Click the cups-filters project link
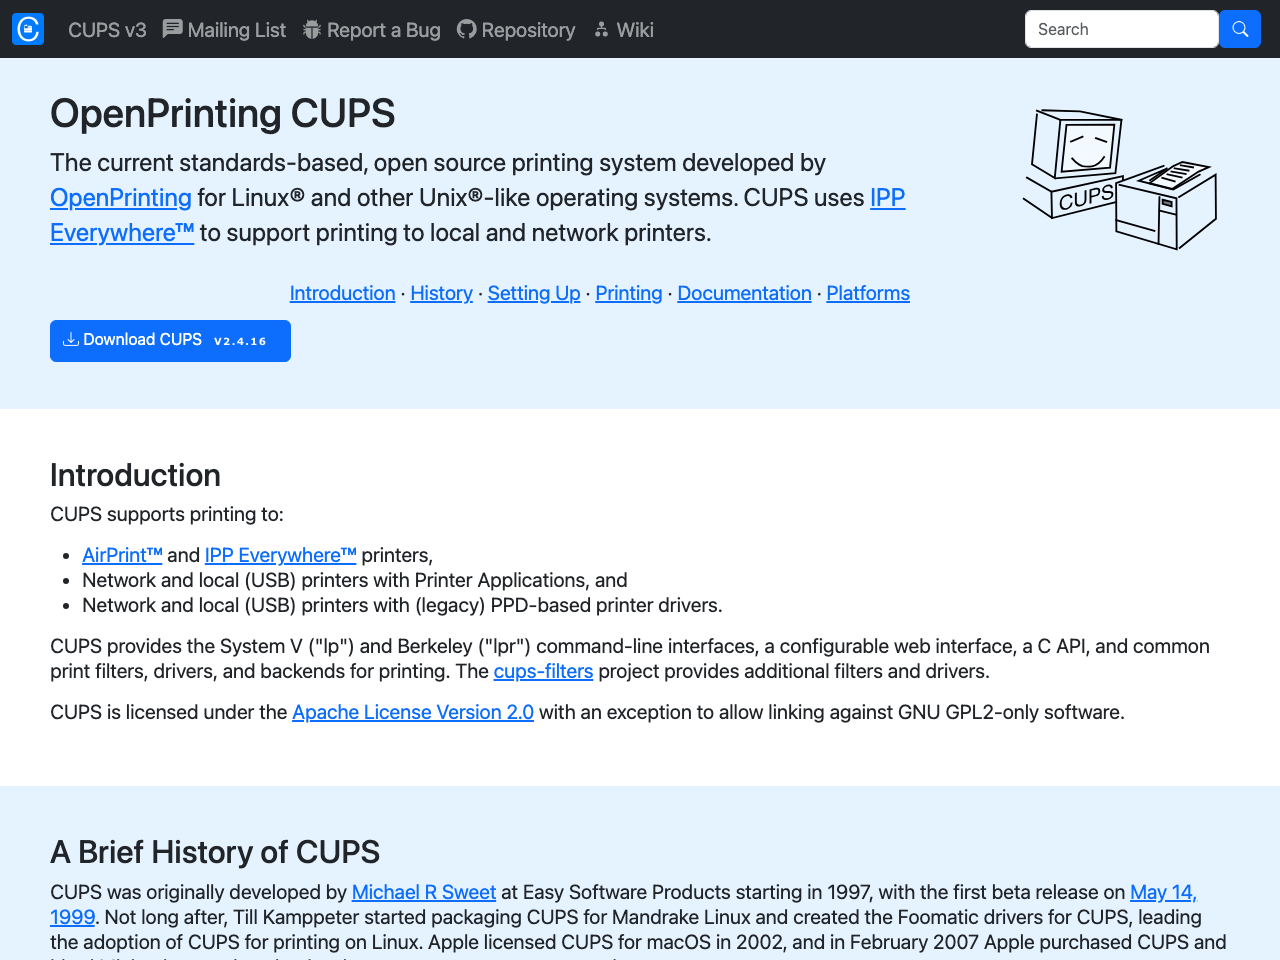Screen dimensions: 1280x960 click(543, 671)
